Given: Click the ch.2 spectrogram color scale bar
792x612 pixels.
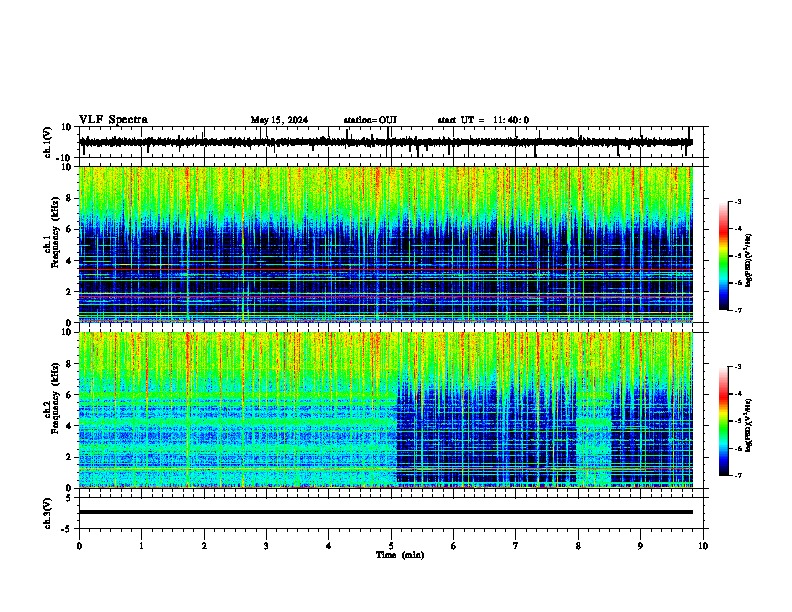Looking at the screenshot, I should (724, 421).
